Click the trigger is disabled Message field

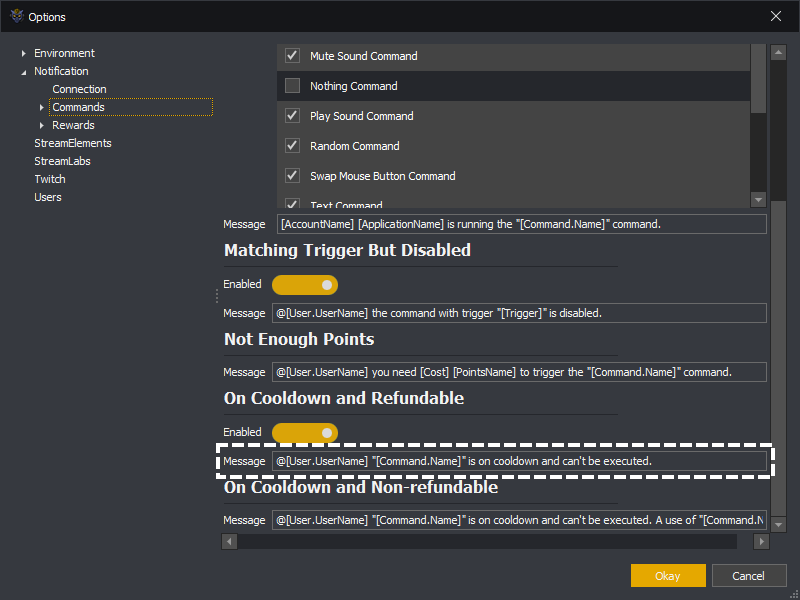tap(519, 313)
